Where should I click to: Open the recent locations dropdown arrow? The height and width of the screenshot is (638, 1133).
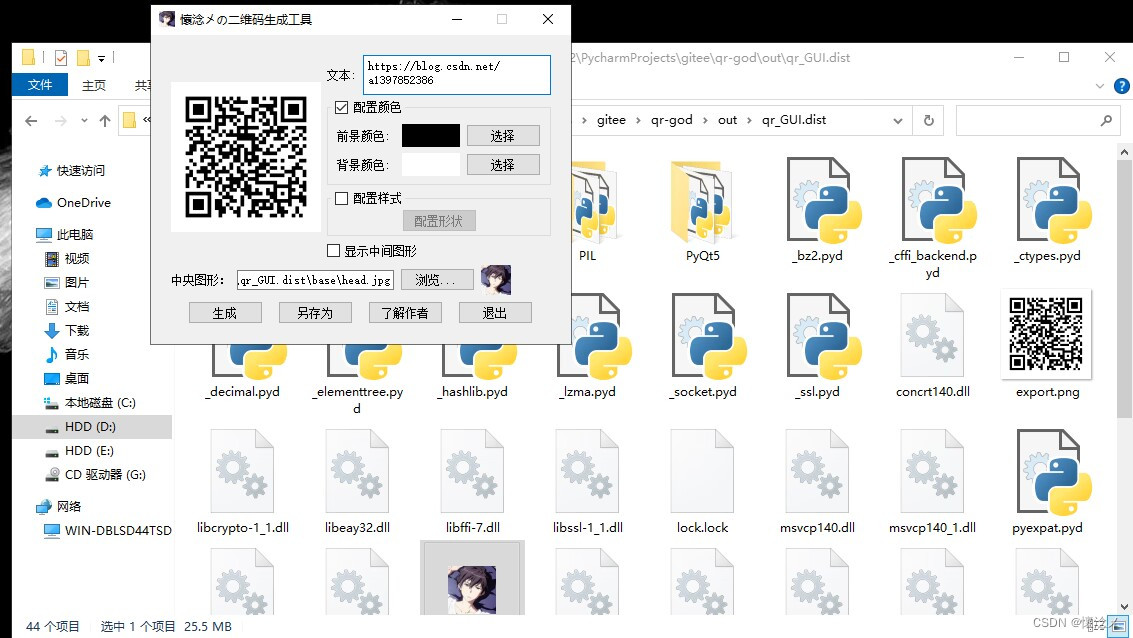pos(85,121)
